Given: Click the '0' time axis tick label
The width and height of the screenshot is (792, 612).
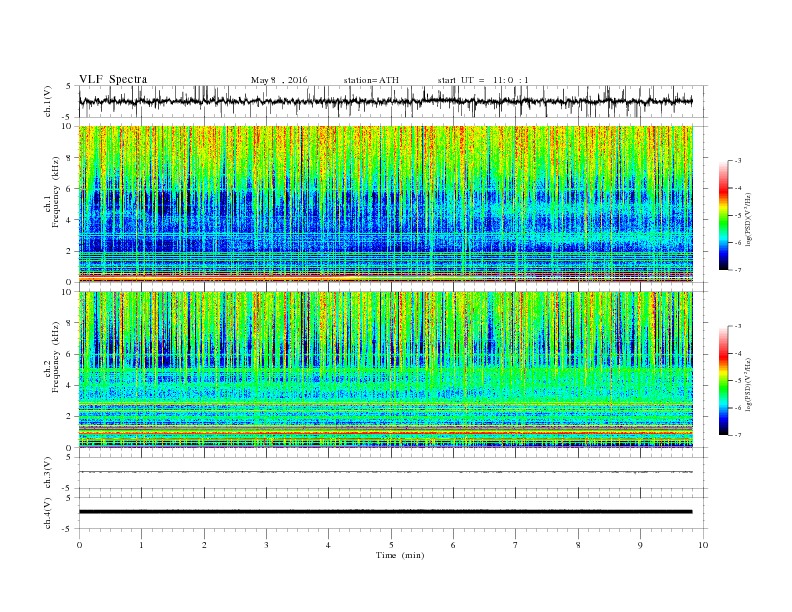Looking at the screenshot, I should 79,545.
